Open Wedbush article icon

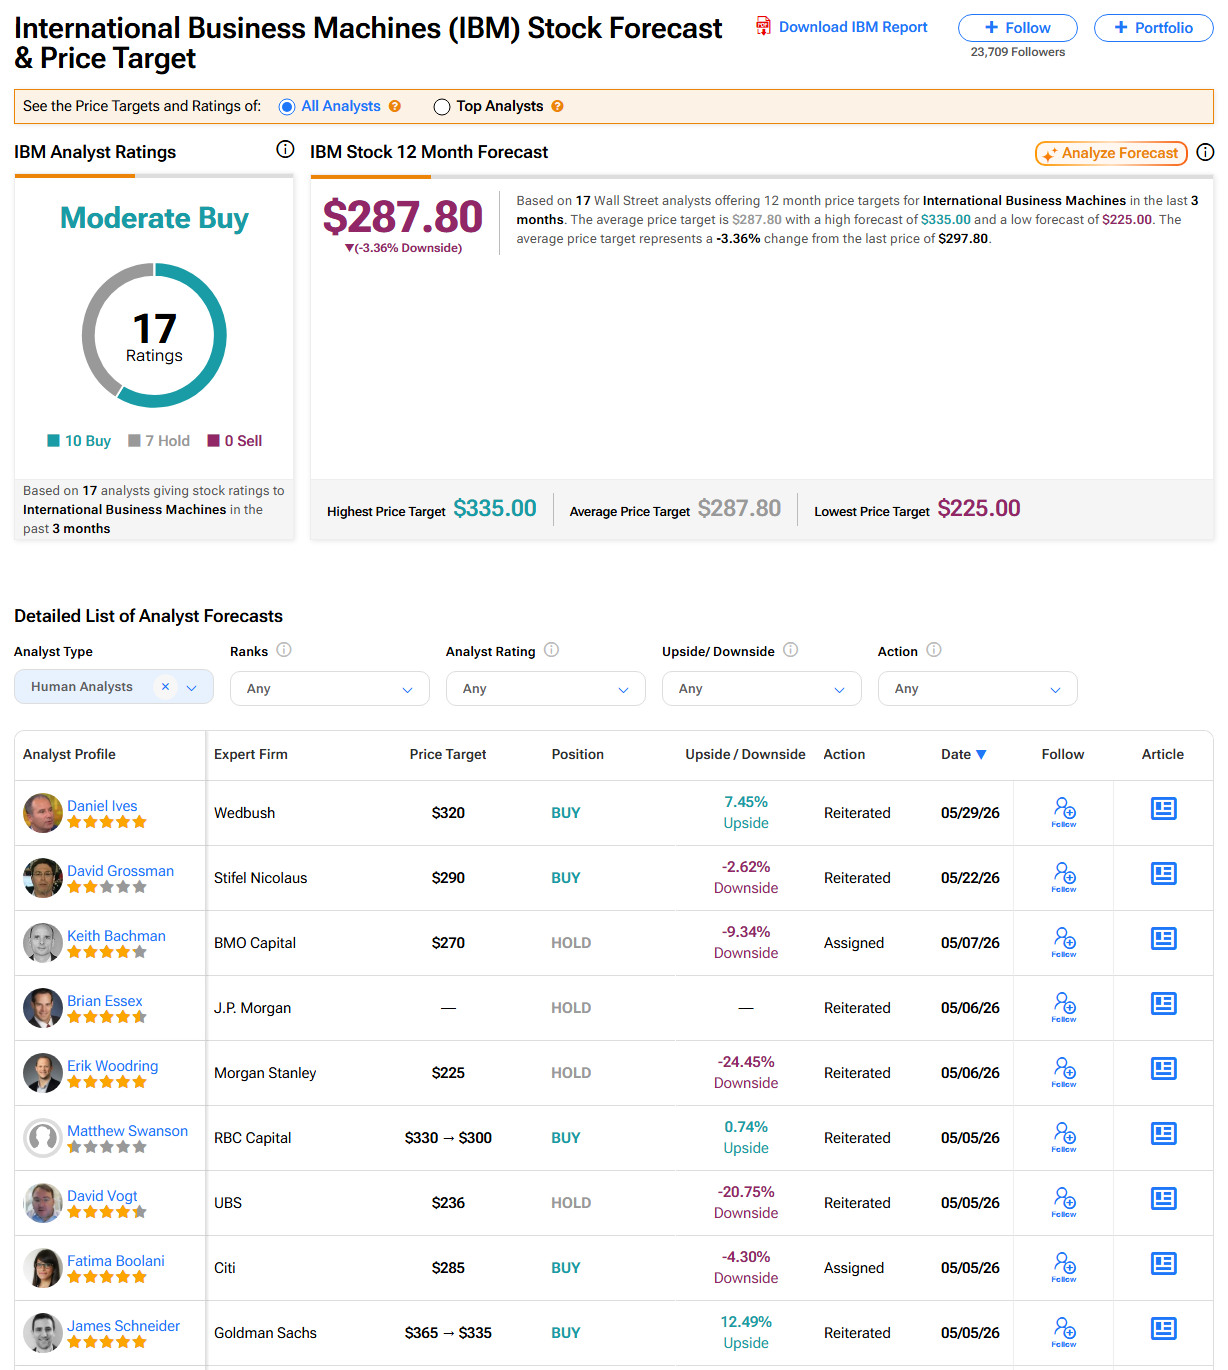[x=1164, y=808]
